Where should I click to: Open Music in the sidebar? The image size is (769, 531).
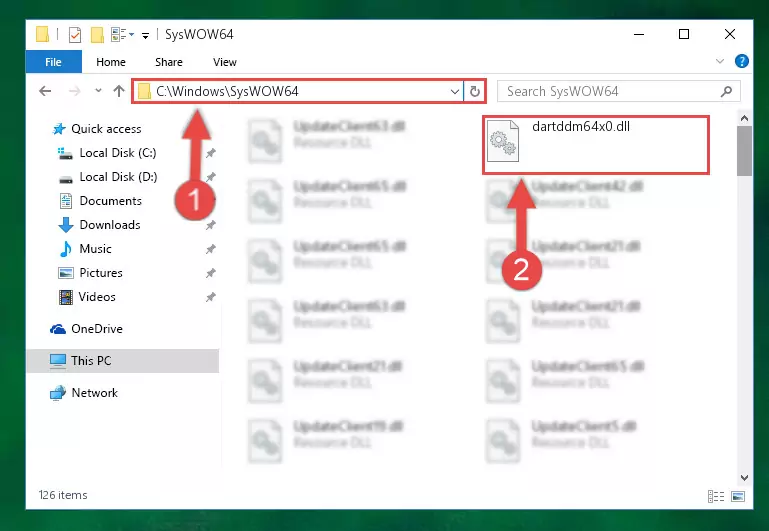95,249
